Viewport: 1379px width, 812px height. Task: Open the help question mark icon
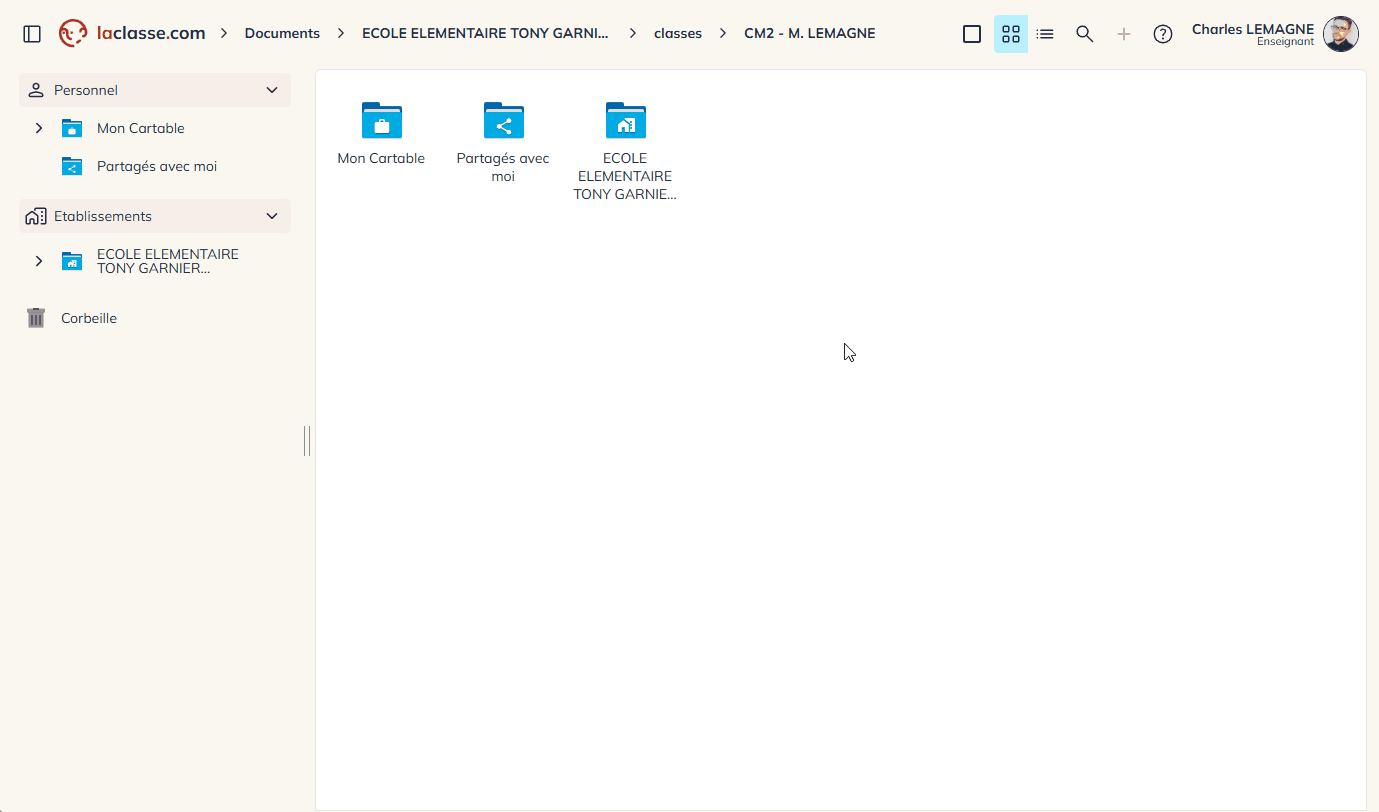(x=1163, y=34)
